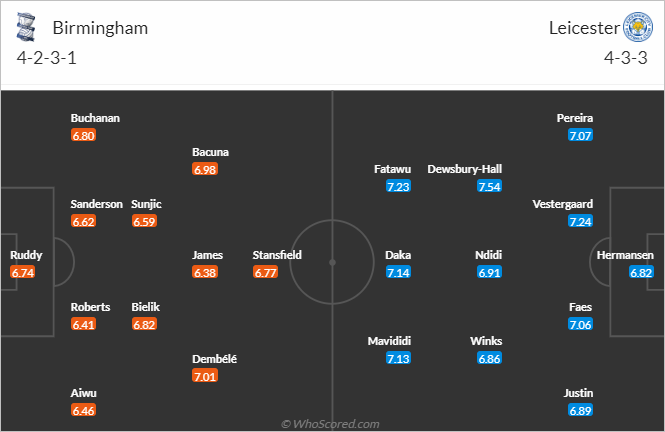The height and width of the screenshot is (432, 665).
Task: Open the Birmingham team name link
Action: (x=100, y=28)
